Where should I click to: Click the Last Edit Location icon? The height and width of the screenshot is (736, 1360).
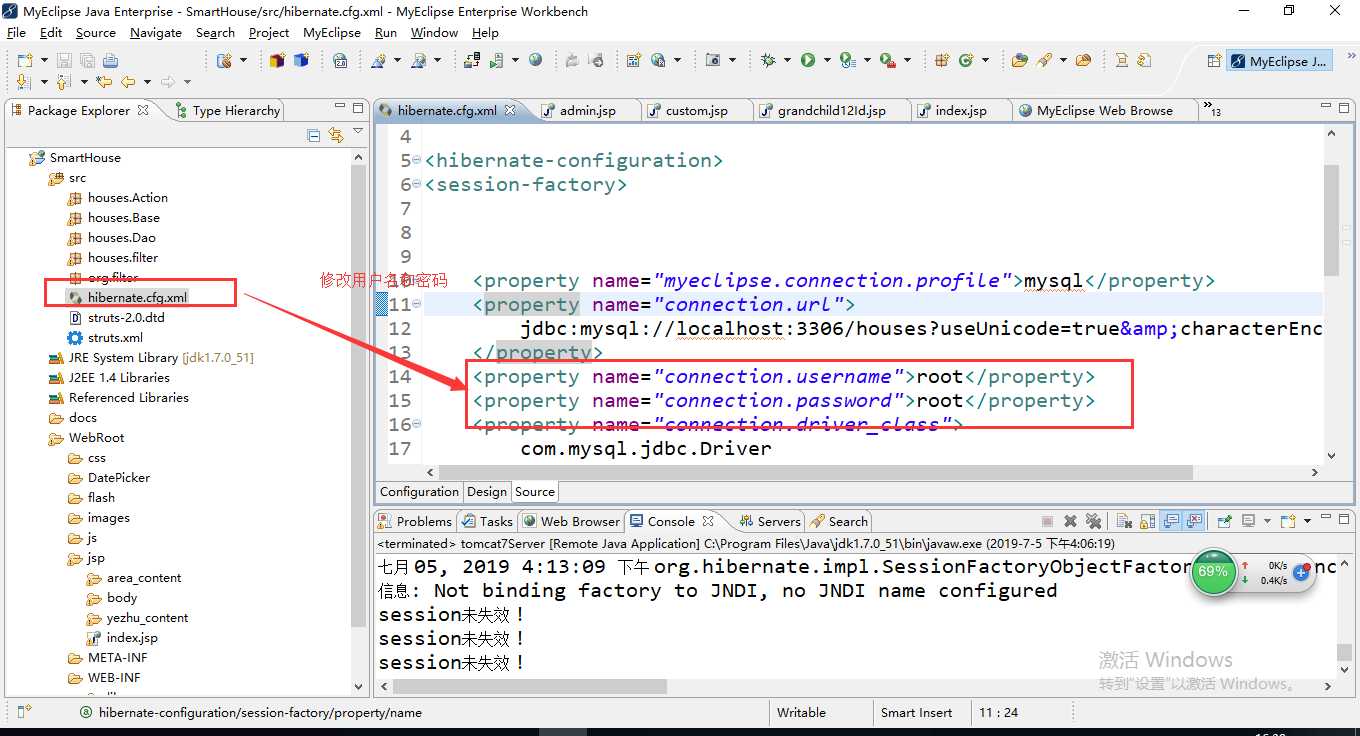tap(104, 82)
